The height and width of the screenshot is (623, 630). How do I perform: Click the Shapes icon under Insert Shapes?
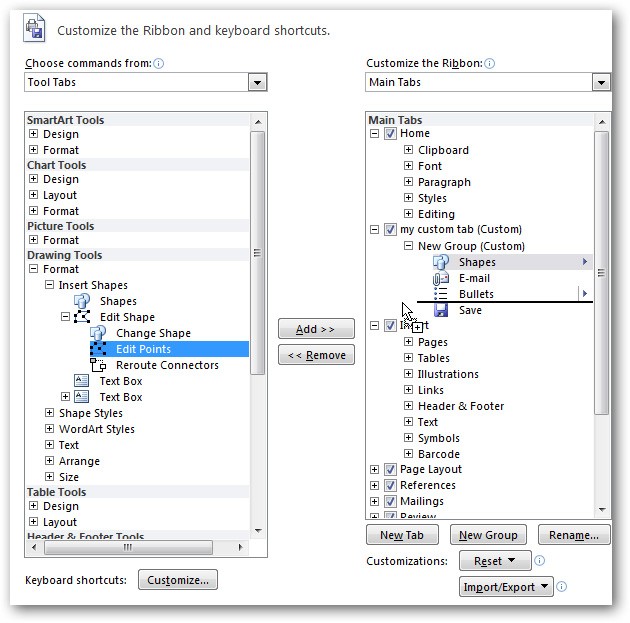tap(82, 301)
